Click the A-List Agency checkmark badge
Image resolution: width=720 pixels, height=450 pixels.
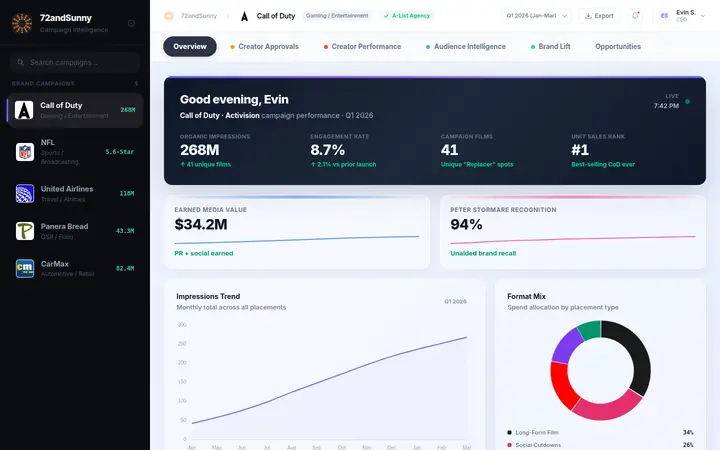click(x=407, y=16)
